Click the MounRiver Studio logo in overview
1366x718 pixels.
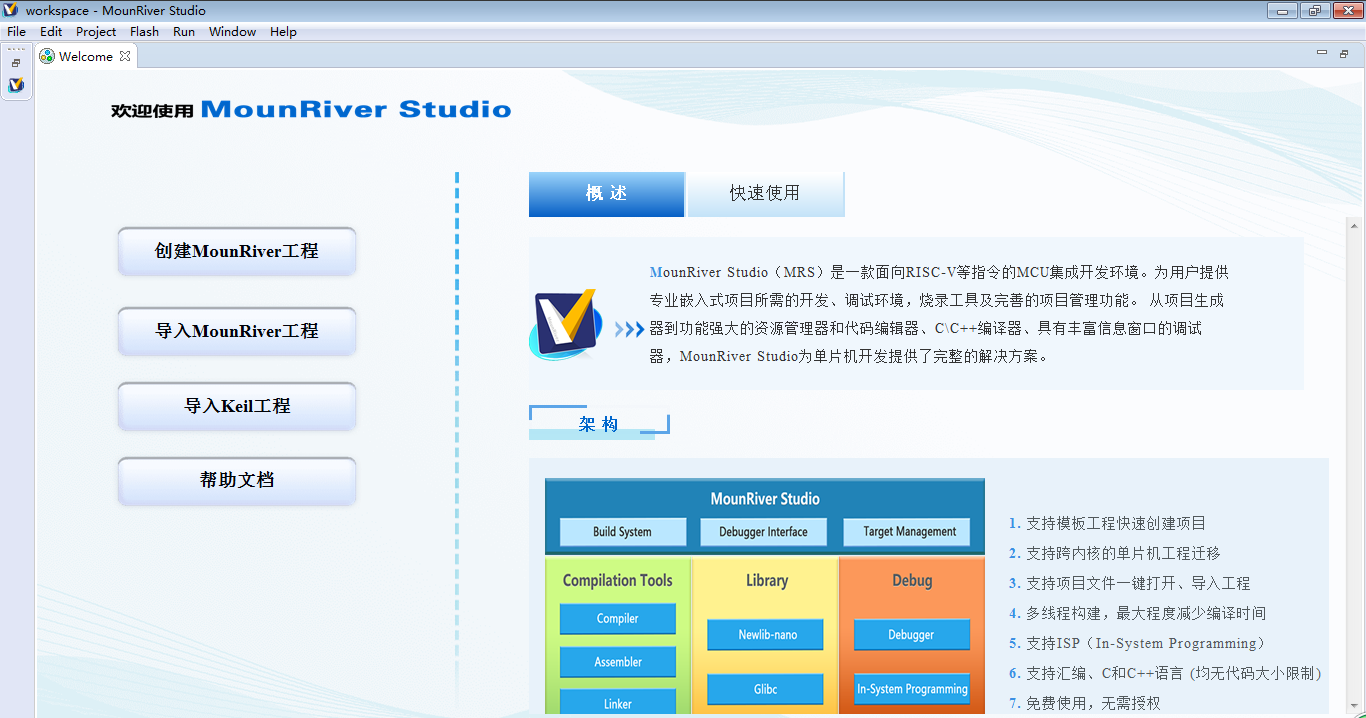point(566,325)
